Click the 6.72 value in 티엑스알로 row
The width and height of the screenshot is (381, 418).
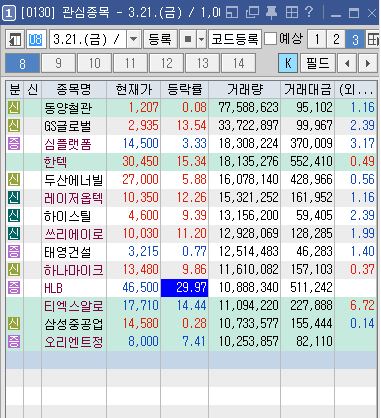coord(362,306)
